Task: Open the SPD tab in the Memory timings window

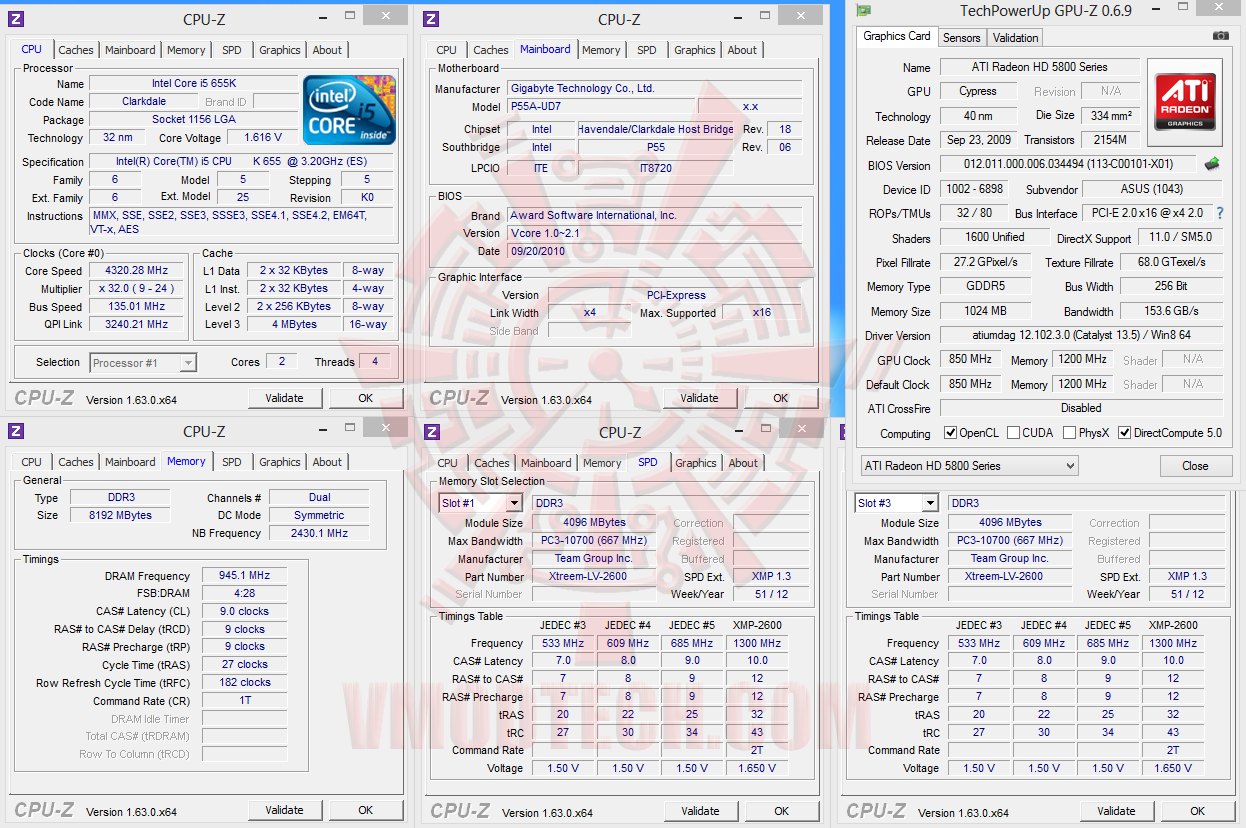Action: pos(232,462)
